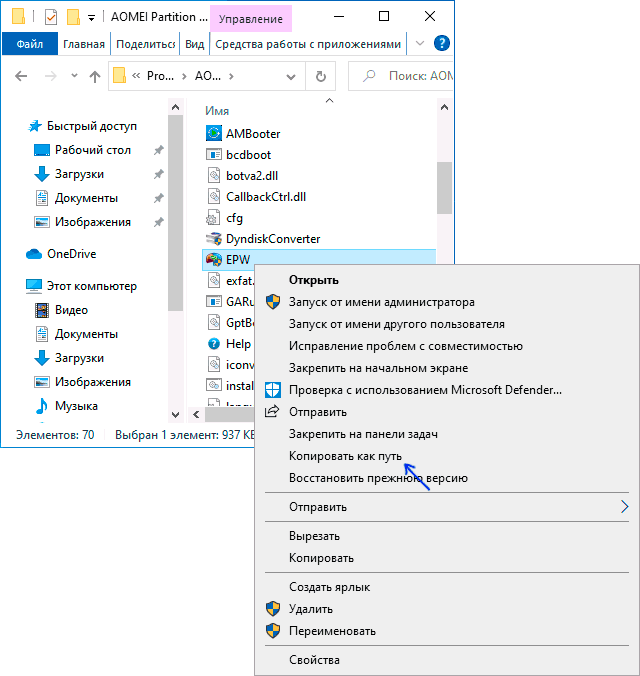
Task: Open Explorer help via the blue question icon
Action: (x=442, y=43)
